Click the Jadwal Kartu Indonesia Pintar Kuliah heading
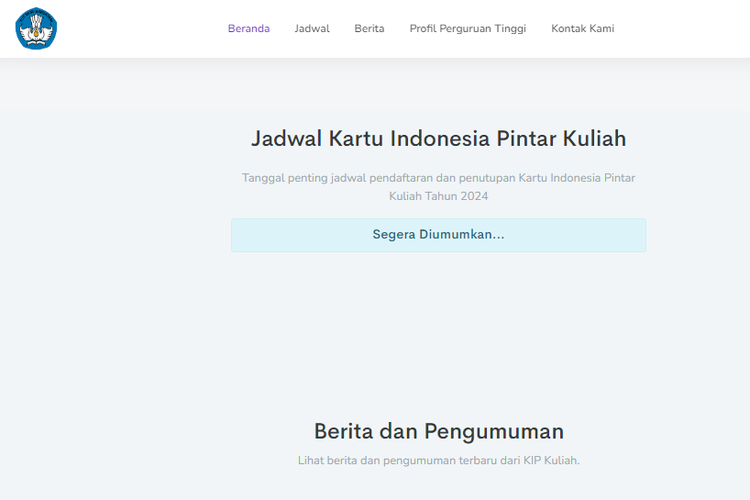This screenshot has width=750, height=500. click(439, 139)
